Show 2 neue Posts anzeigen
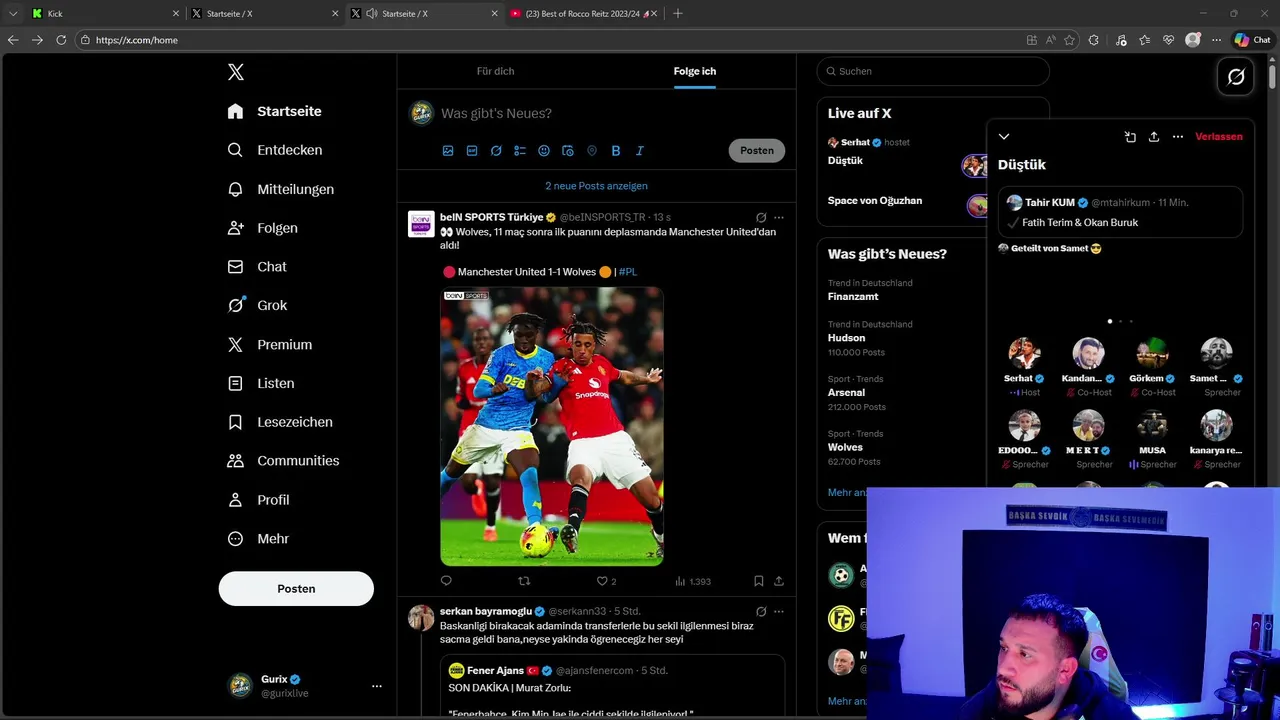 coord(596,186)
